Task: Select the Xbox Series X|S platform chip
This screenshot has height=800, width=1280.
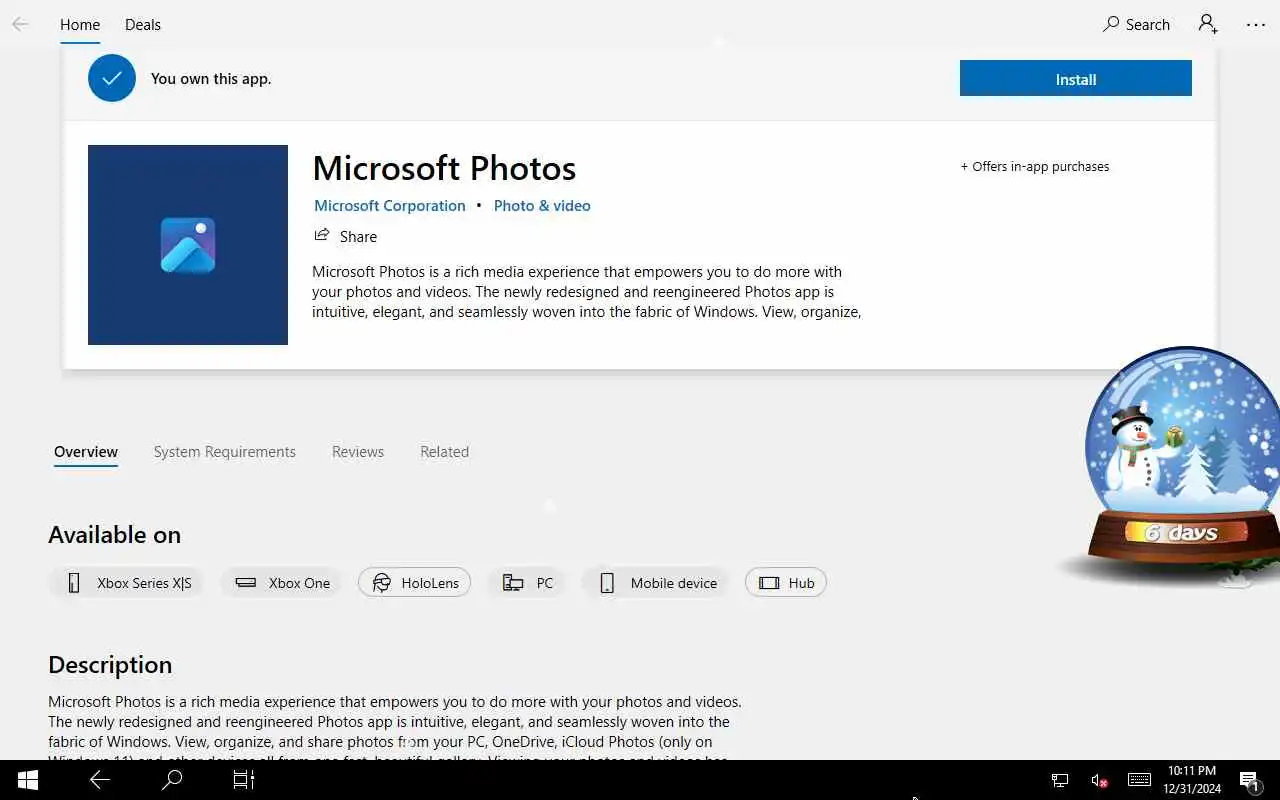Action: 126,583
